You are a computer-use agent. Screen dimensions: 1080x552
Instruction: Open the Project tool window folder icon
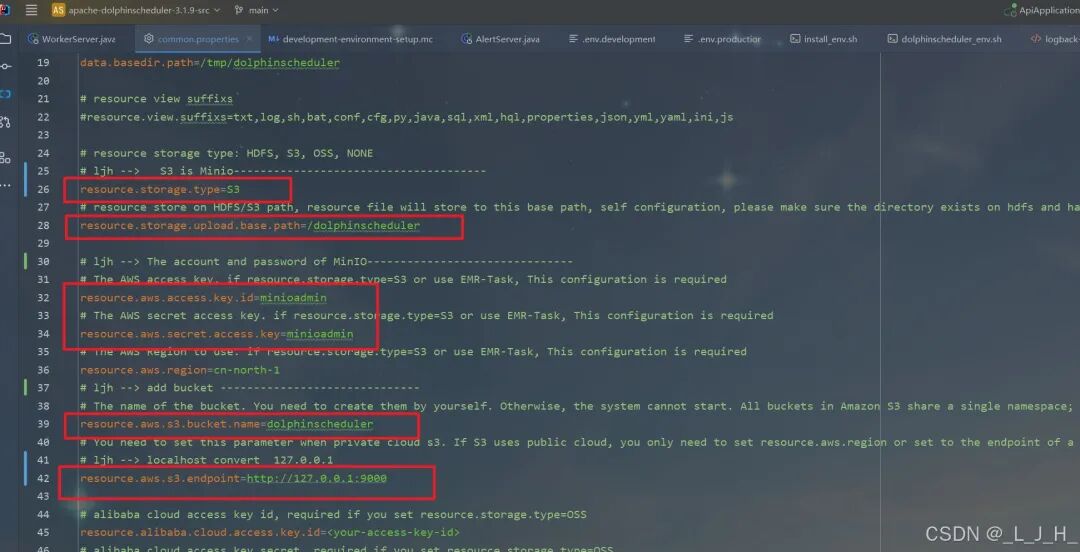(x=6, y=39)
